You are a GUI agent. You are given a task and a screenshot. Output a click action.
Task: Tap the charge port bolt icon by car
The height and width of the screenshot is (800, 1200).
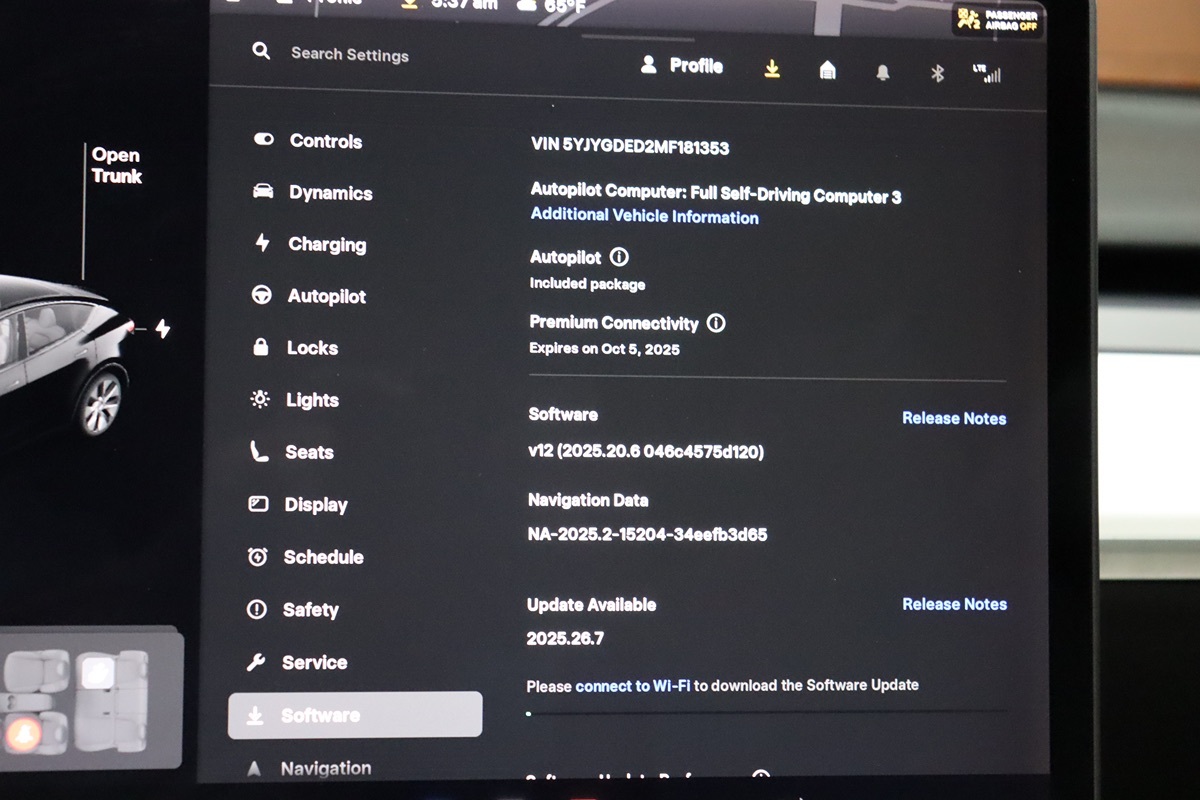point(162,328)
